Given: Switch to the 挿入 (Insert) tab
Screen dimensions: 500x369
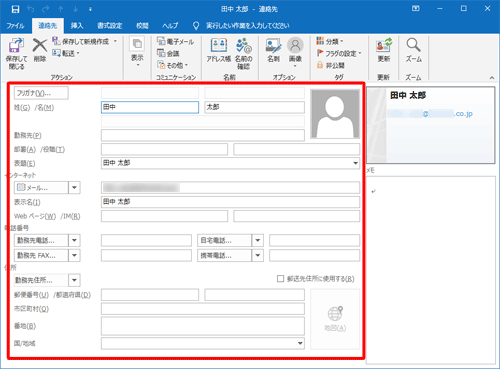Looking at the screenshot, I should click(x=77, y=26).
